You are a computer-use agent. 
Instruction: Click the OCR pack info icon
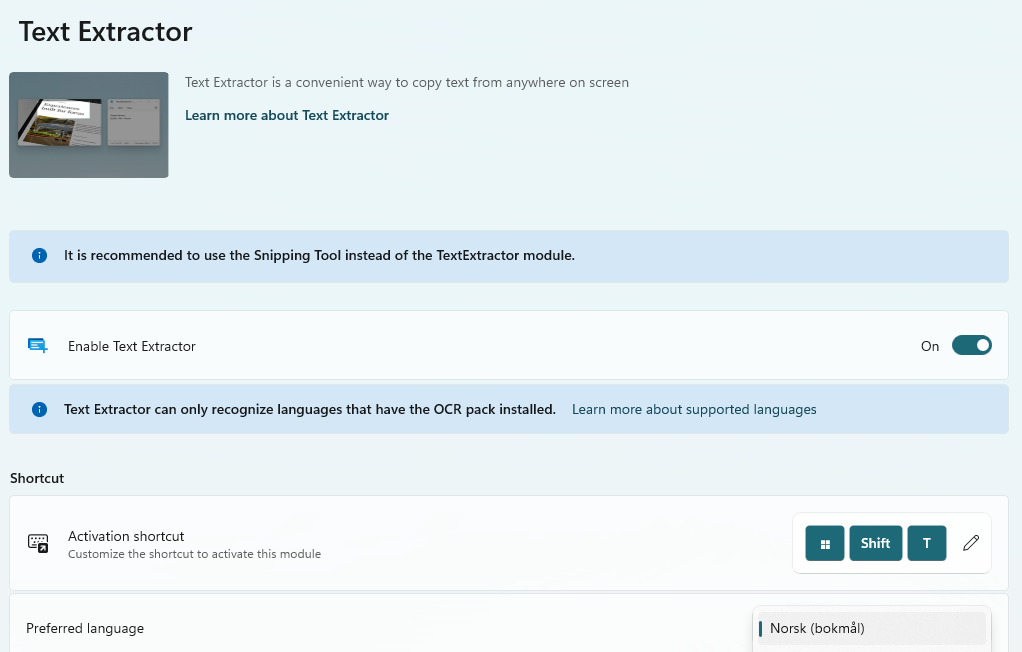click(39, 409)
